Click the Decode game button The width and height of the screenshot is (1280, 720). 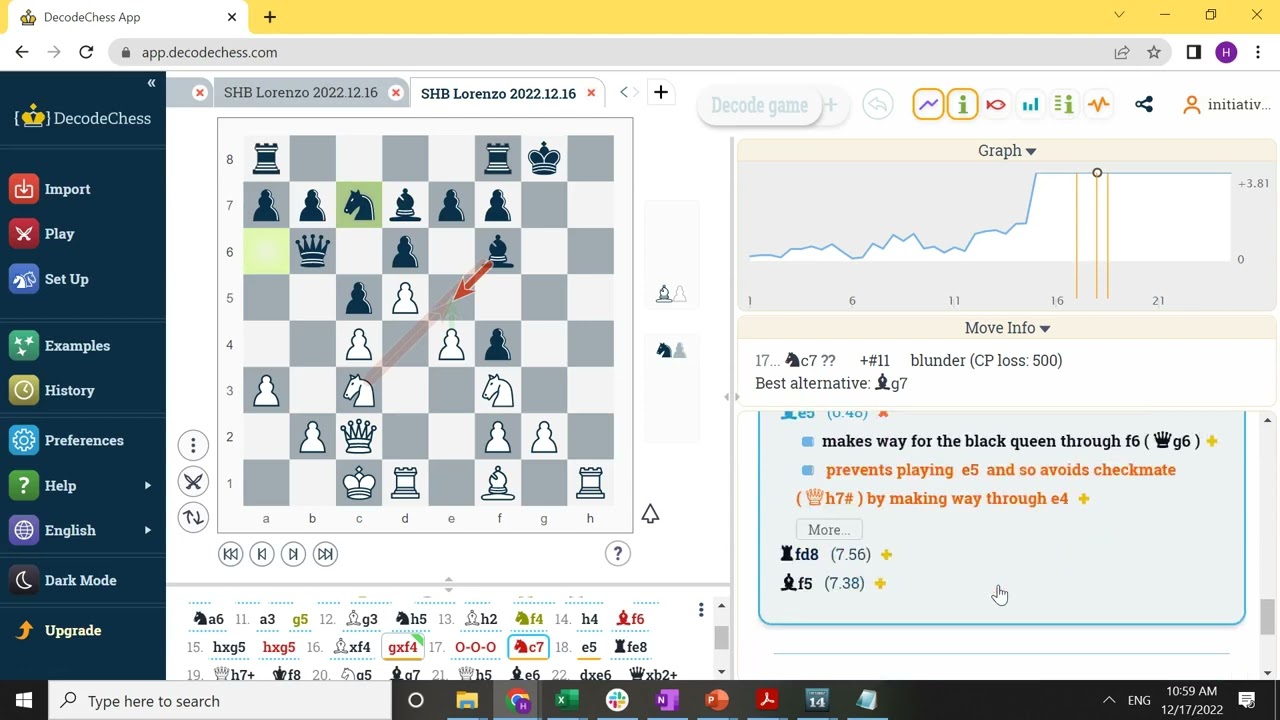[x=759, y=105]
